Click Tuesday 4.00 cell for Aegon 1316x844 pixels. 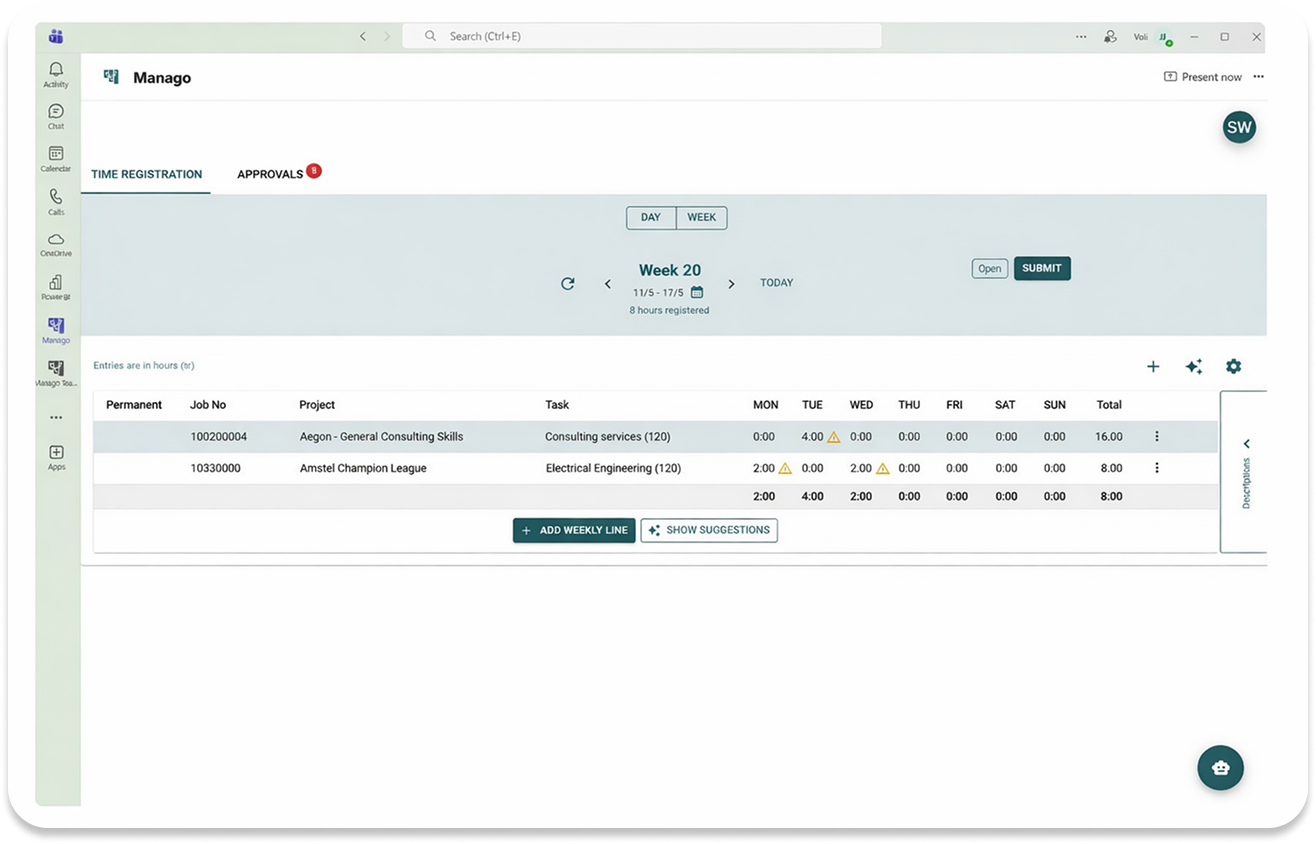(812, 437)
